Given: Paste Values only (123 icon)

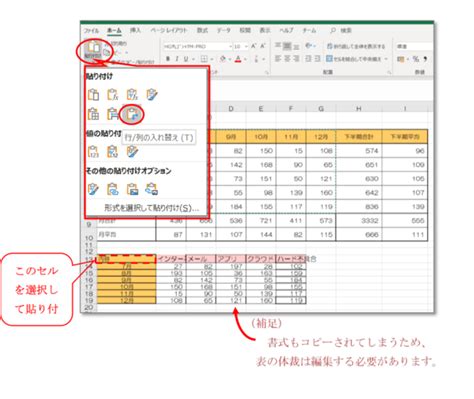Looking at the screenshot, I should click(93, 152).
